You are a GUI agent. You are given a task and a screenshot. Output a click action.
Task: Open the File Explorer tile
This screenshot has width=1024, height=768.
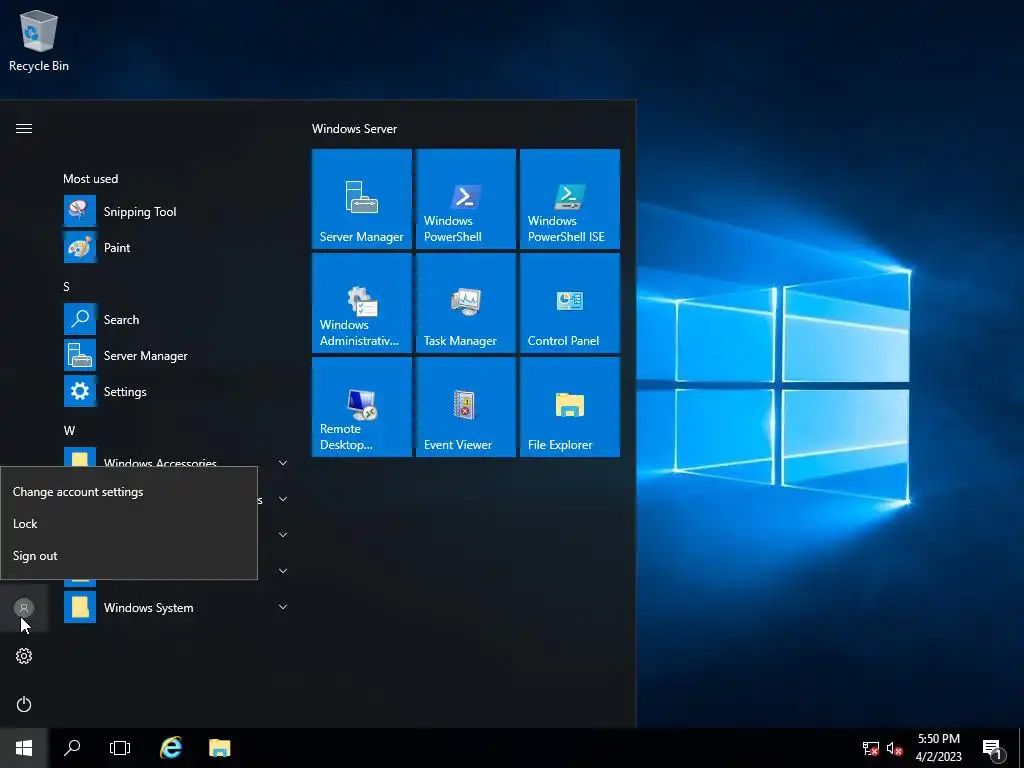569,407
